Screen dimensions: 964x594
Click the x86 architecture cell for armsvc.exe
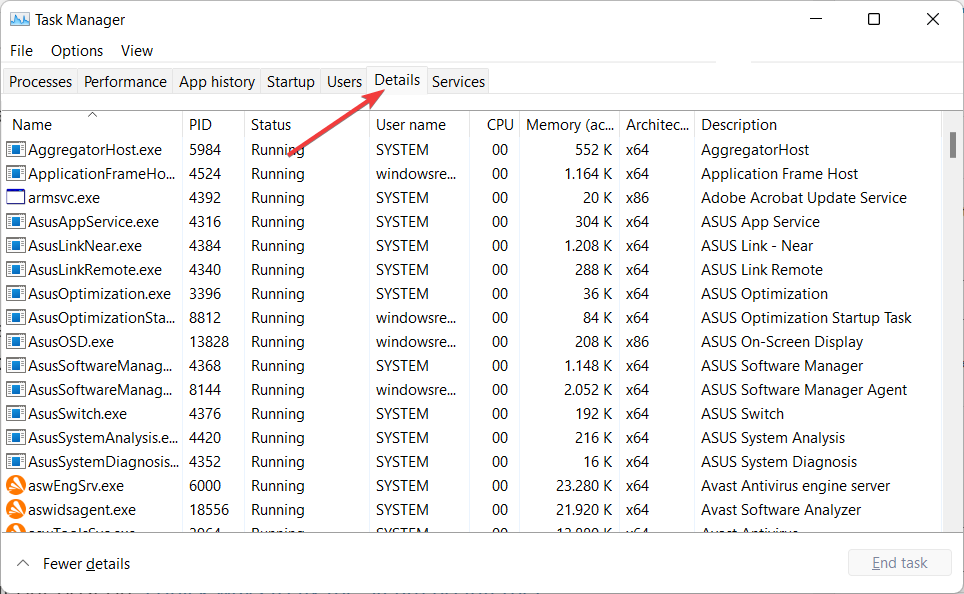coord(638,197)
